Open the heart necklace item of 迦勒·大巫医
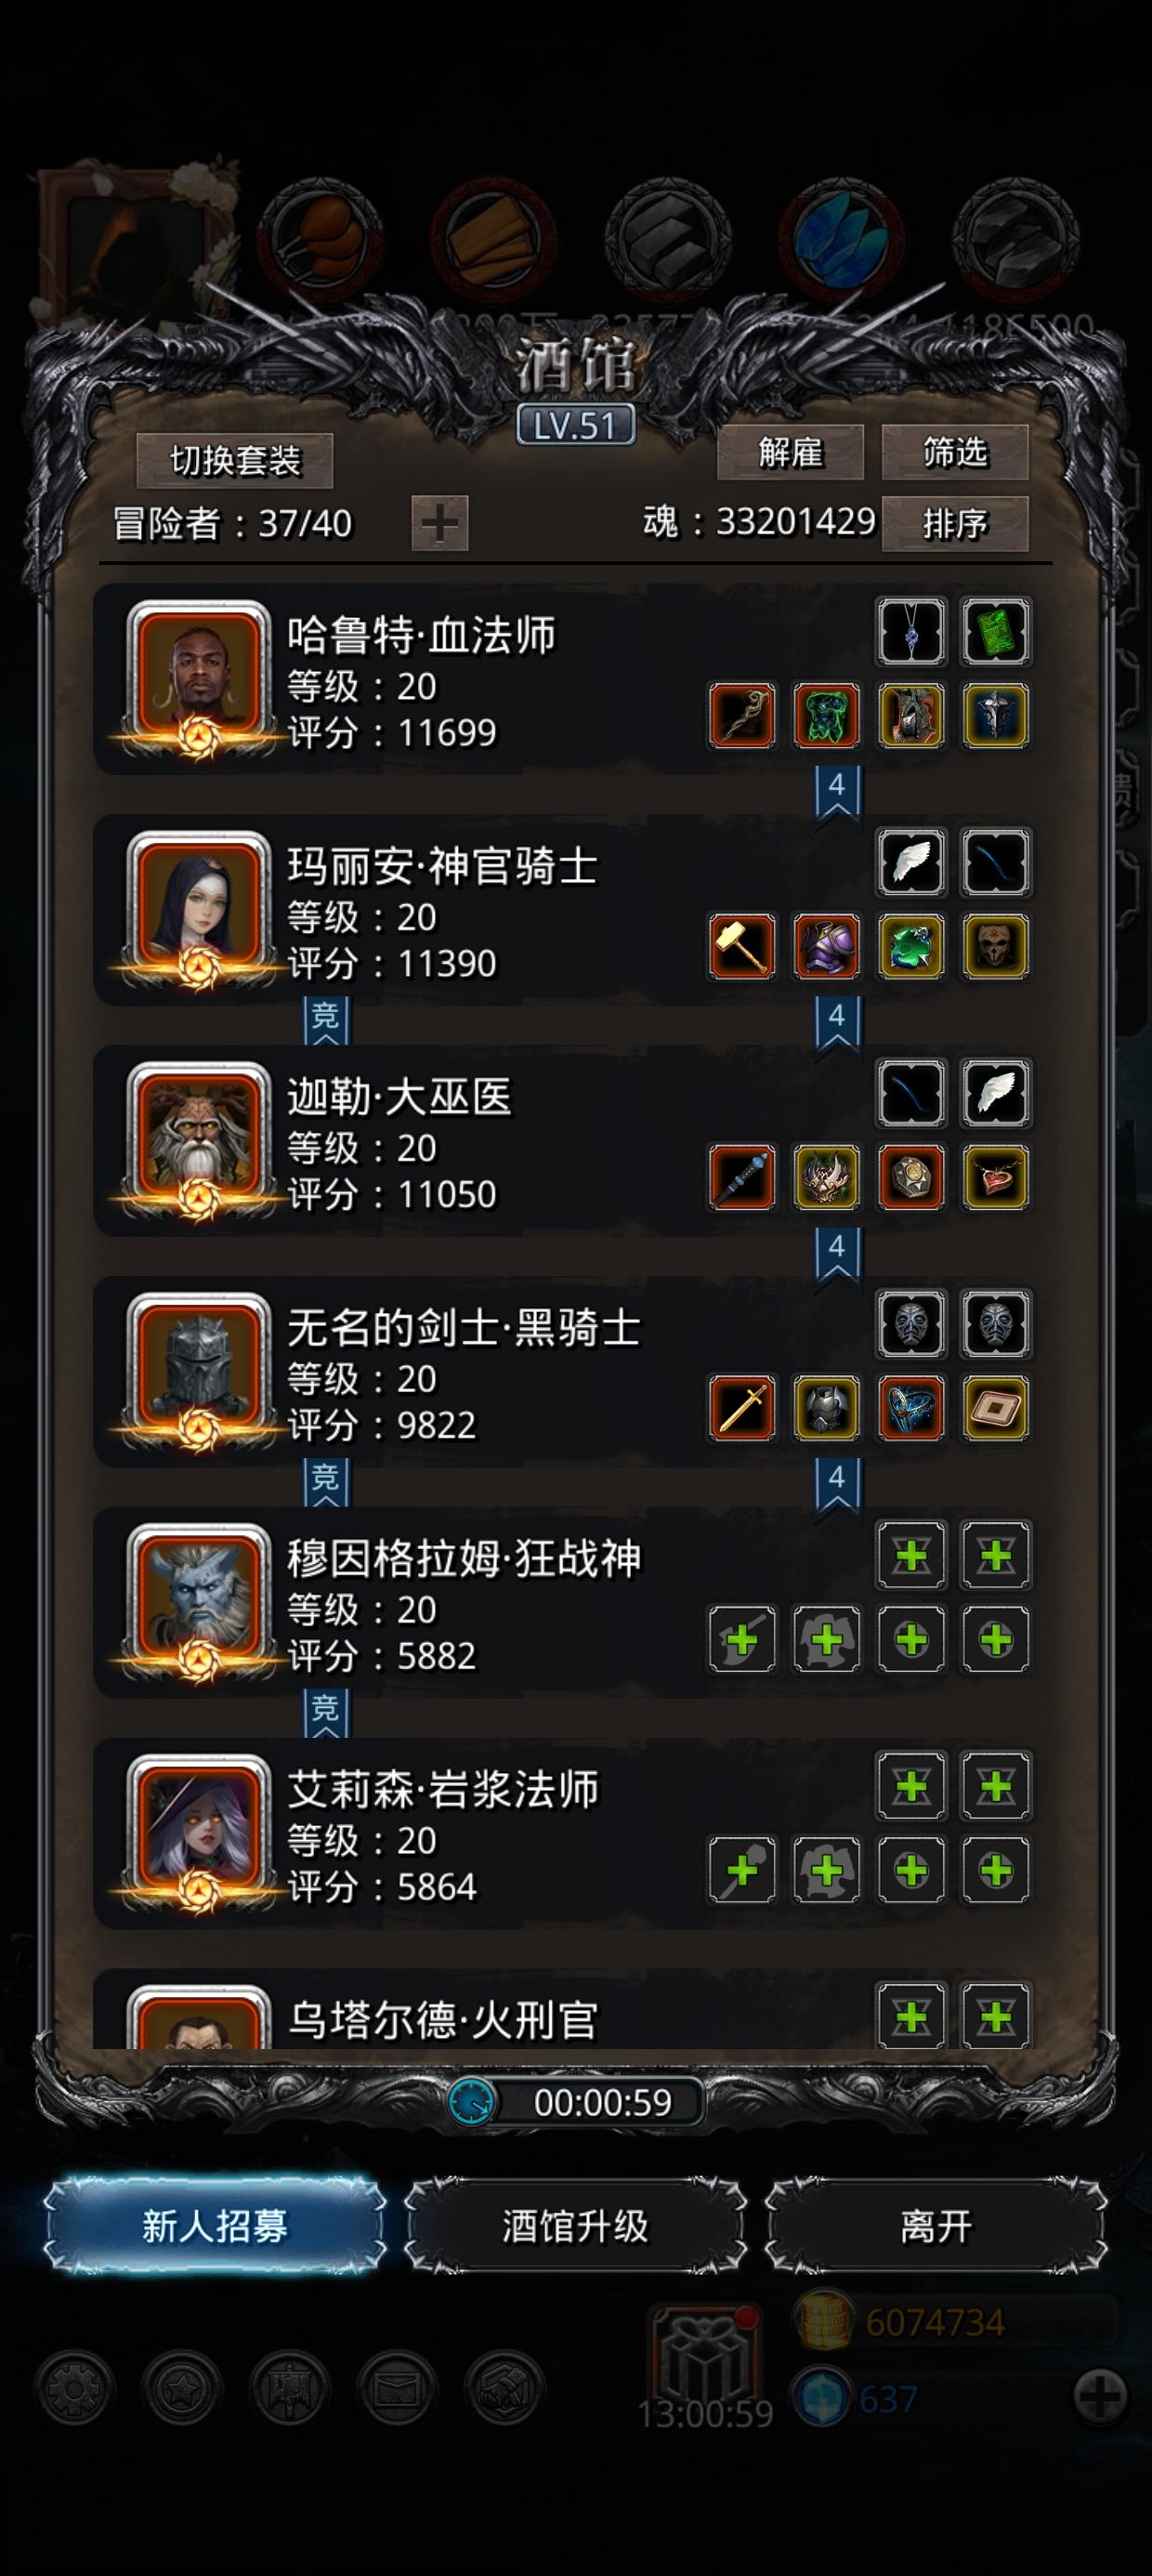Screen dimensions: 1152x2576 (996, 1177)
